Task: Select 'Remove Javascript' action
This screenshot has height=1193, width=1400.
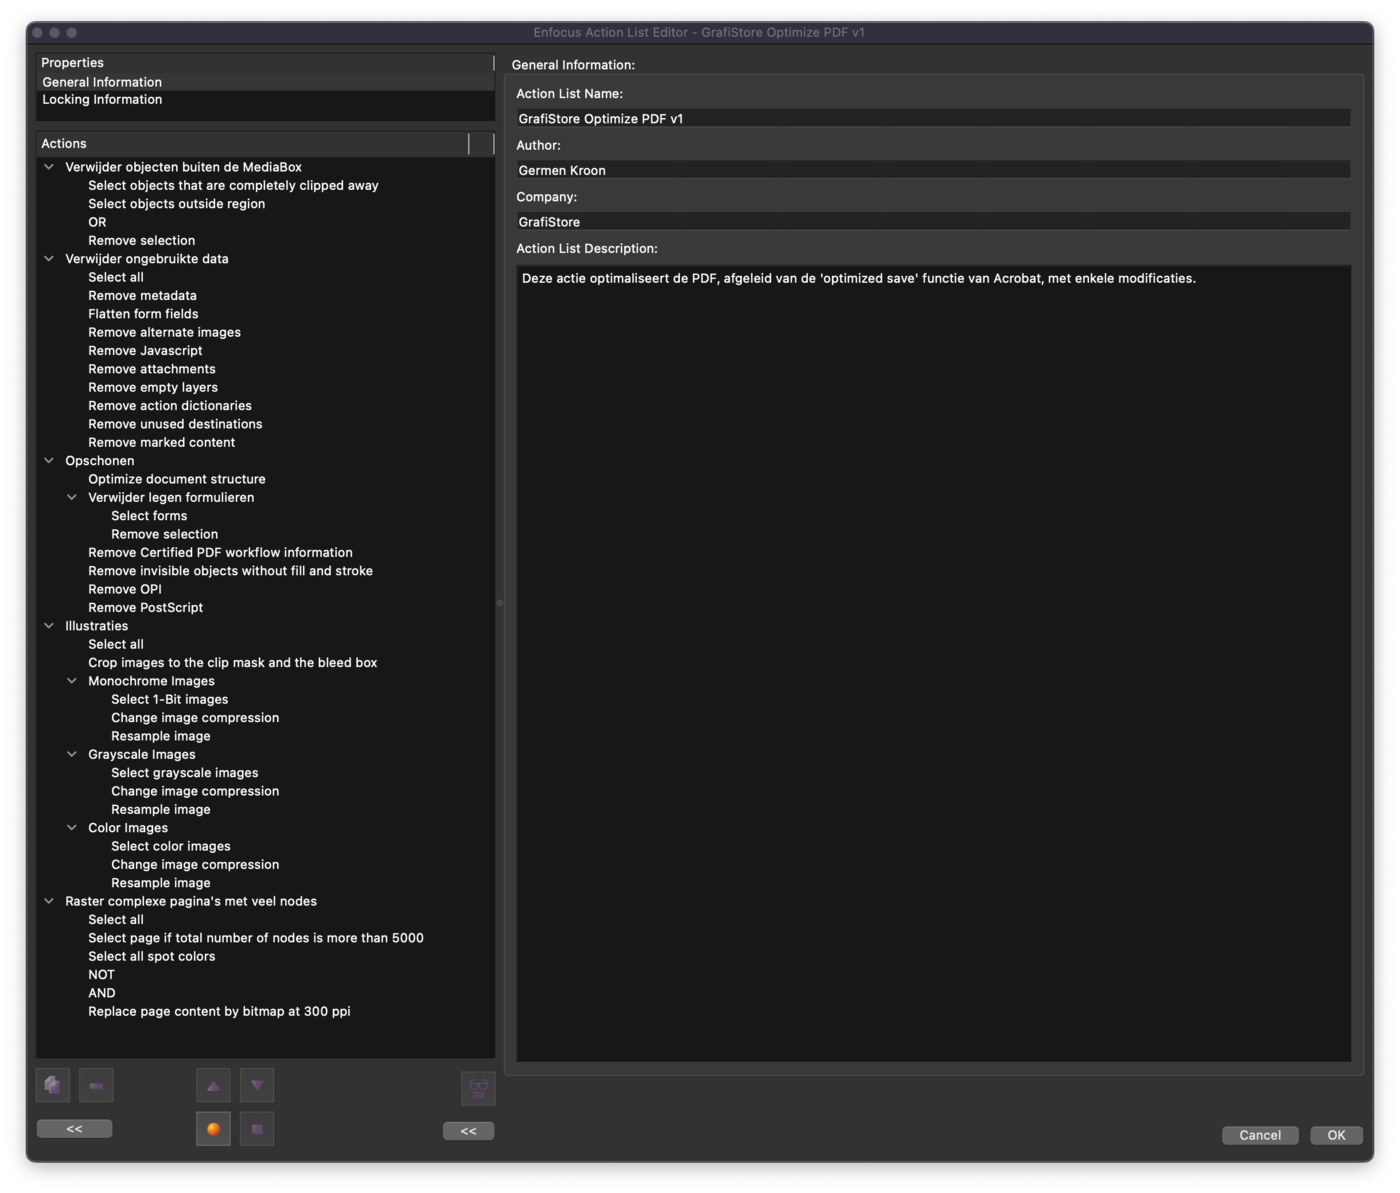Action: [145, 351]
